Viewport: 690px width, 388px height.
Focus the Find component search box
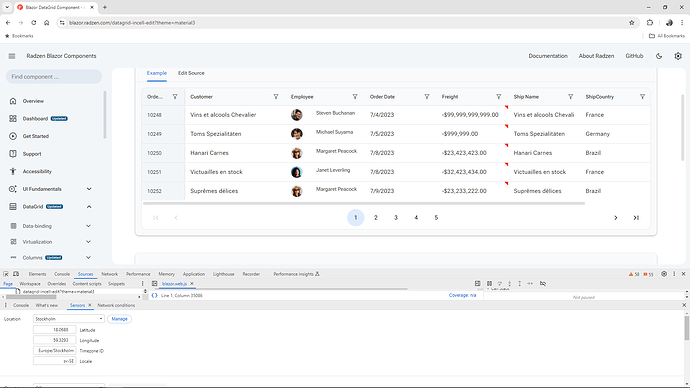[x=54, y=77]
